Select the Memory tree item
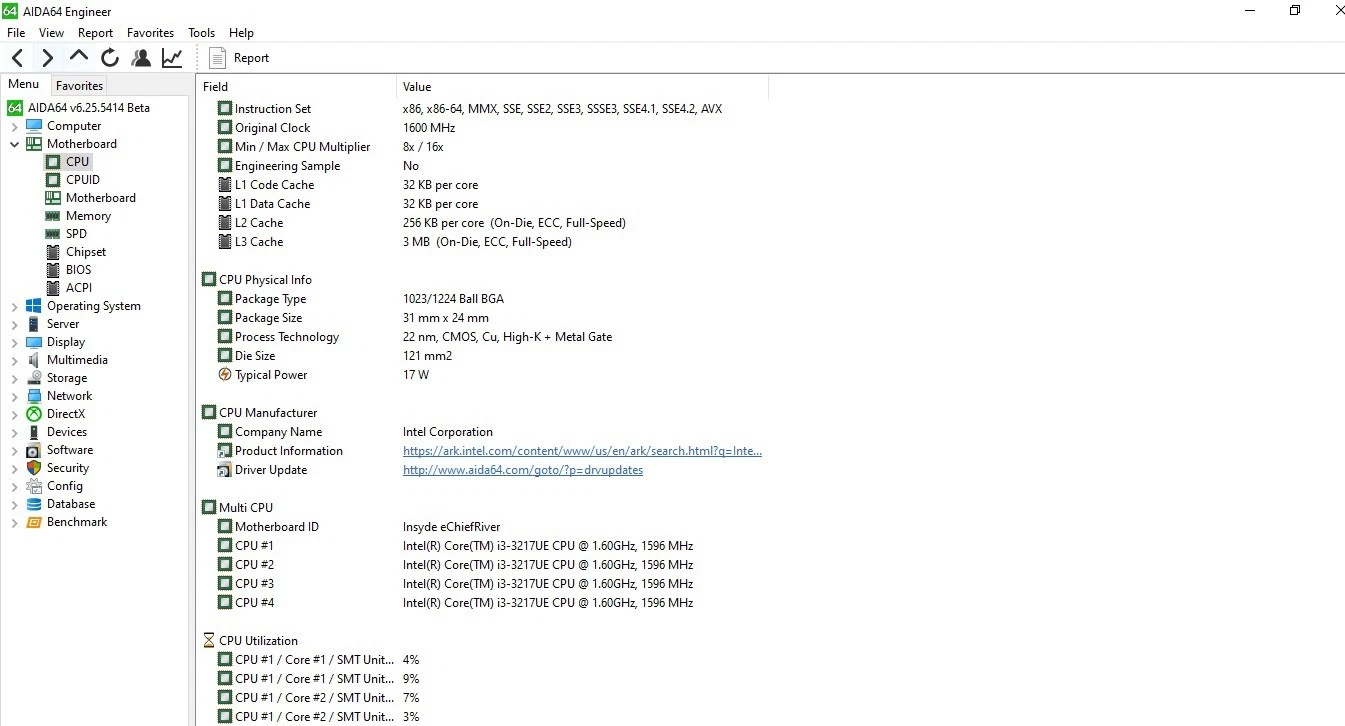Image resolution: width=1345 pixels, height=726 pixels. 88,216
